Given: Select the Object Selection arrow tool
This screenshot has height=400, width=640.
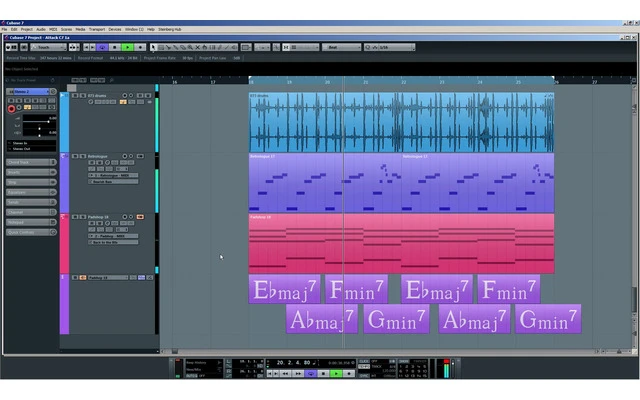Looking at the screenshot, I should click(153, 47).
